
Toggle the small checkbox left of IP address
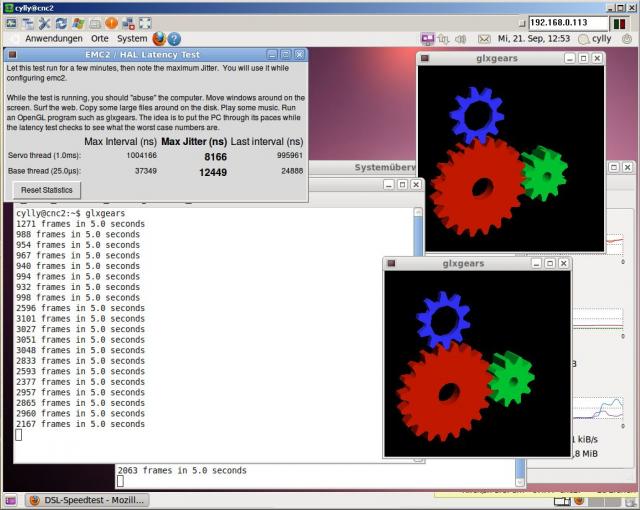coord(522,24)
